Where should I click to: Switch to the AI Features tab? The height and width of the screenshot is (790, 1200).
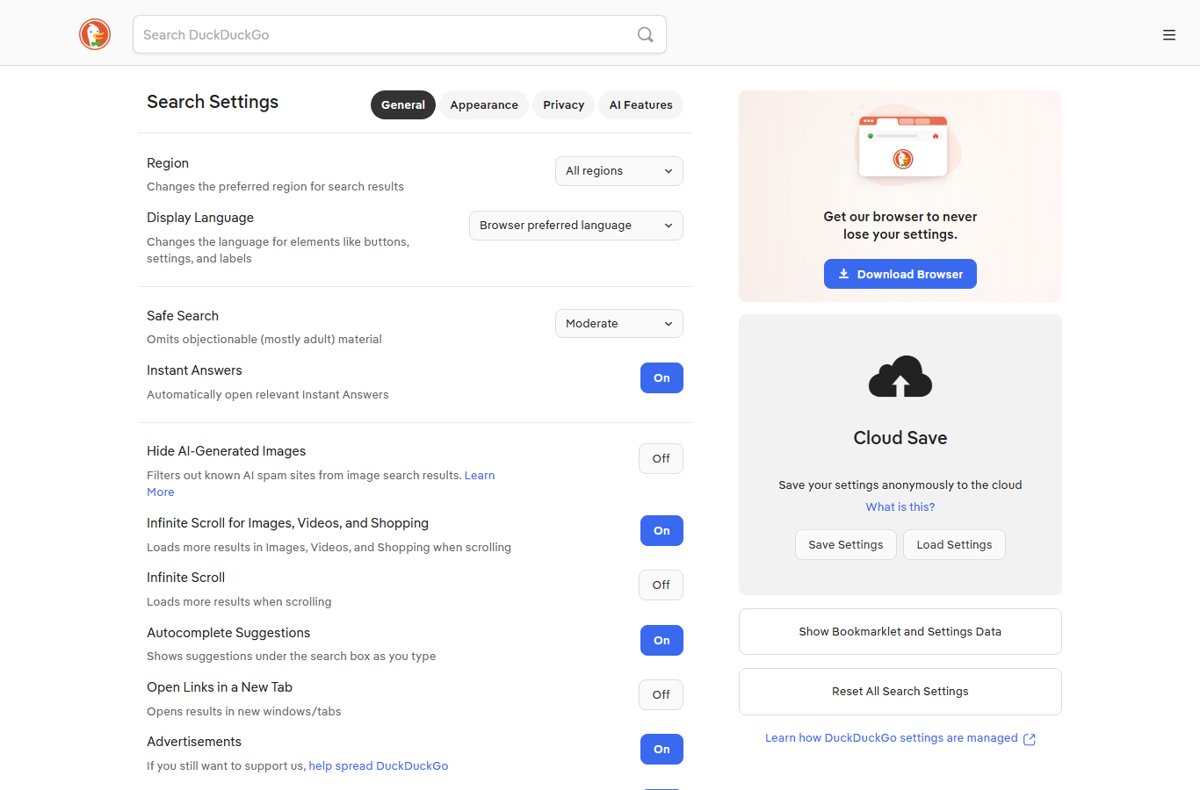pyautogui.click(x=641, y=105)
